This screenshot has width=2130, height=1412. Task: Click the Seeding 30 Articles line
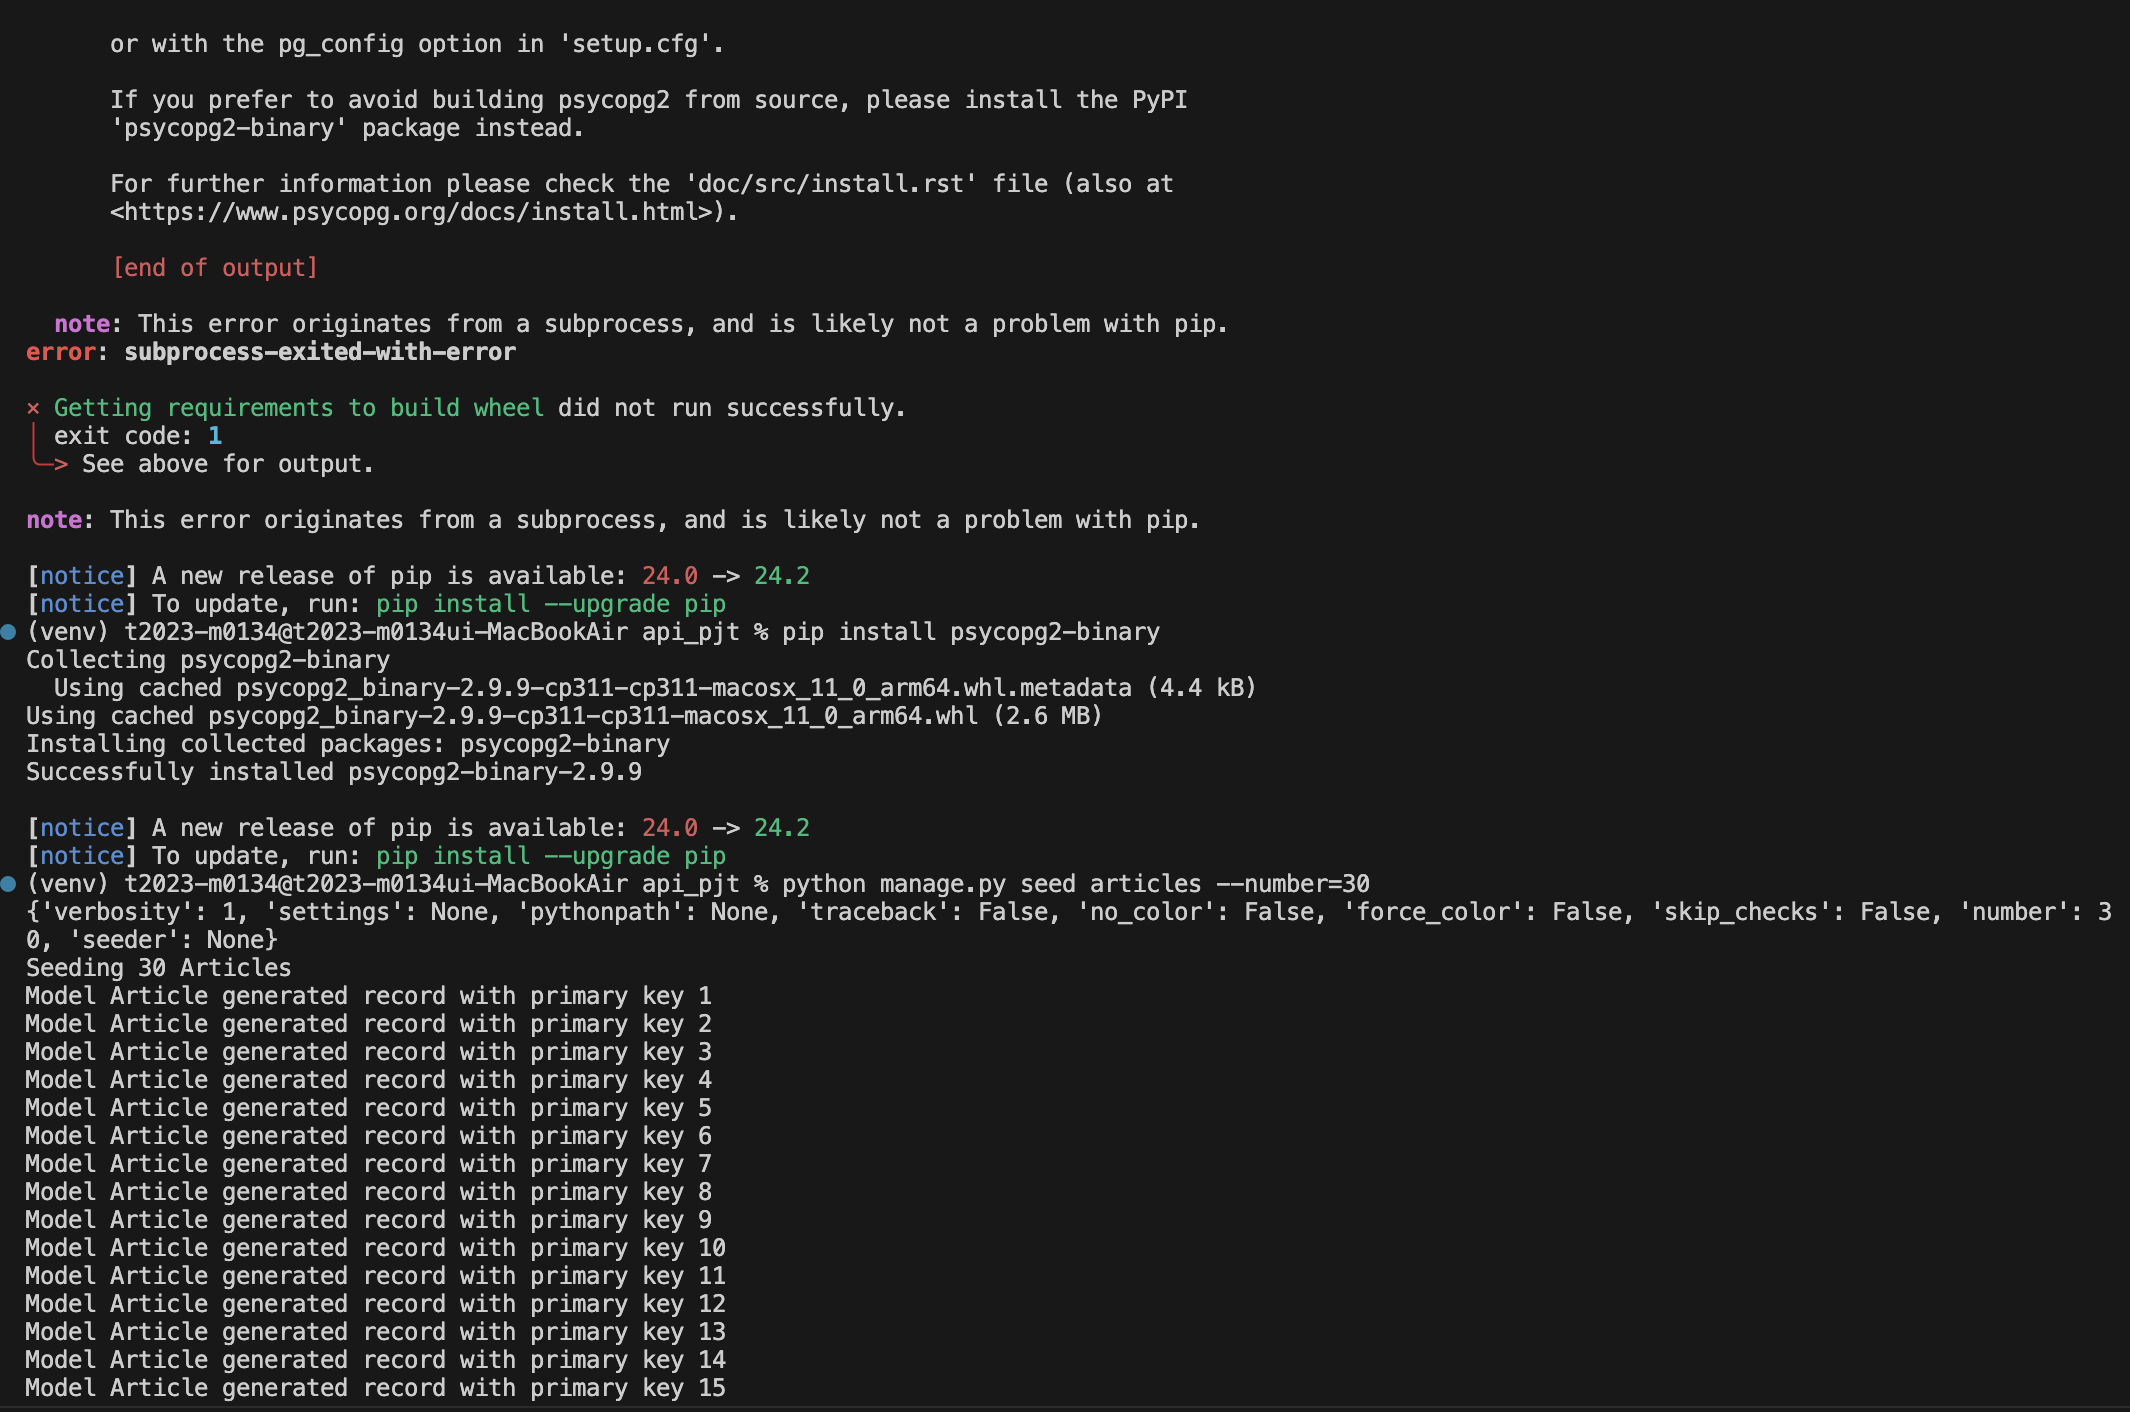158,968
